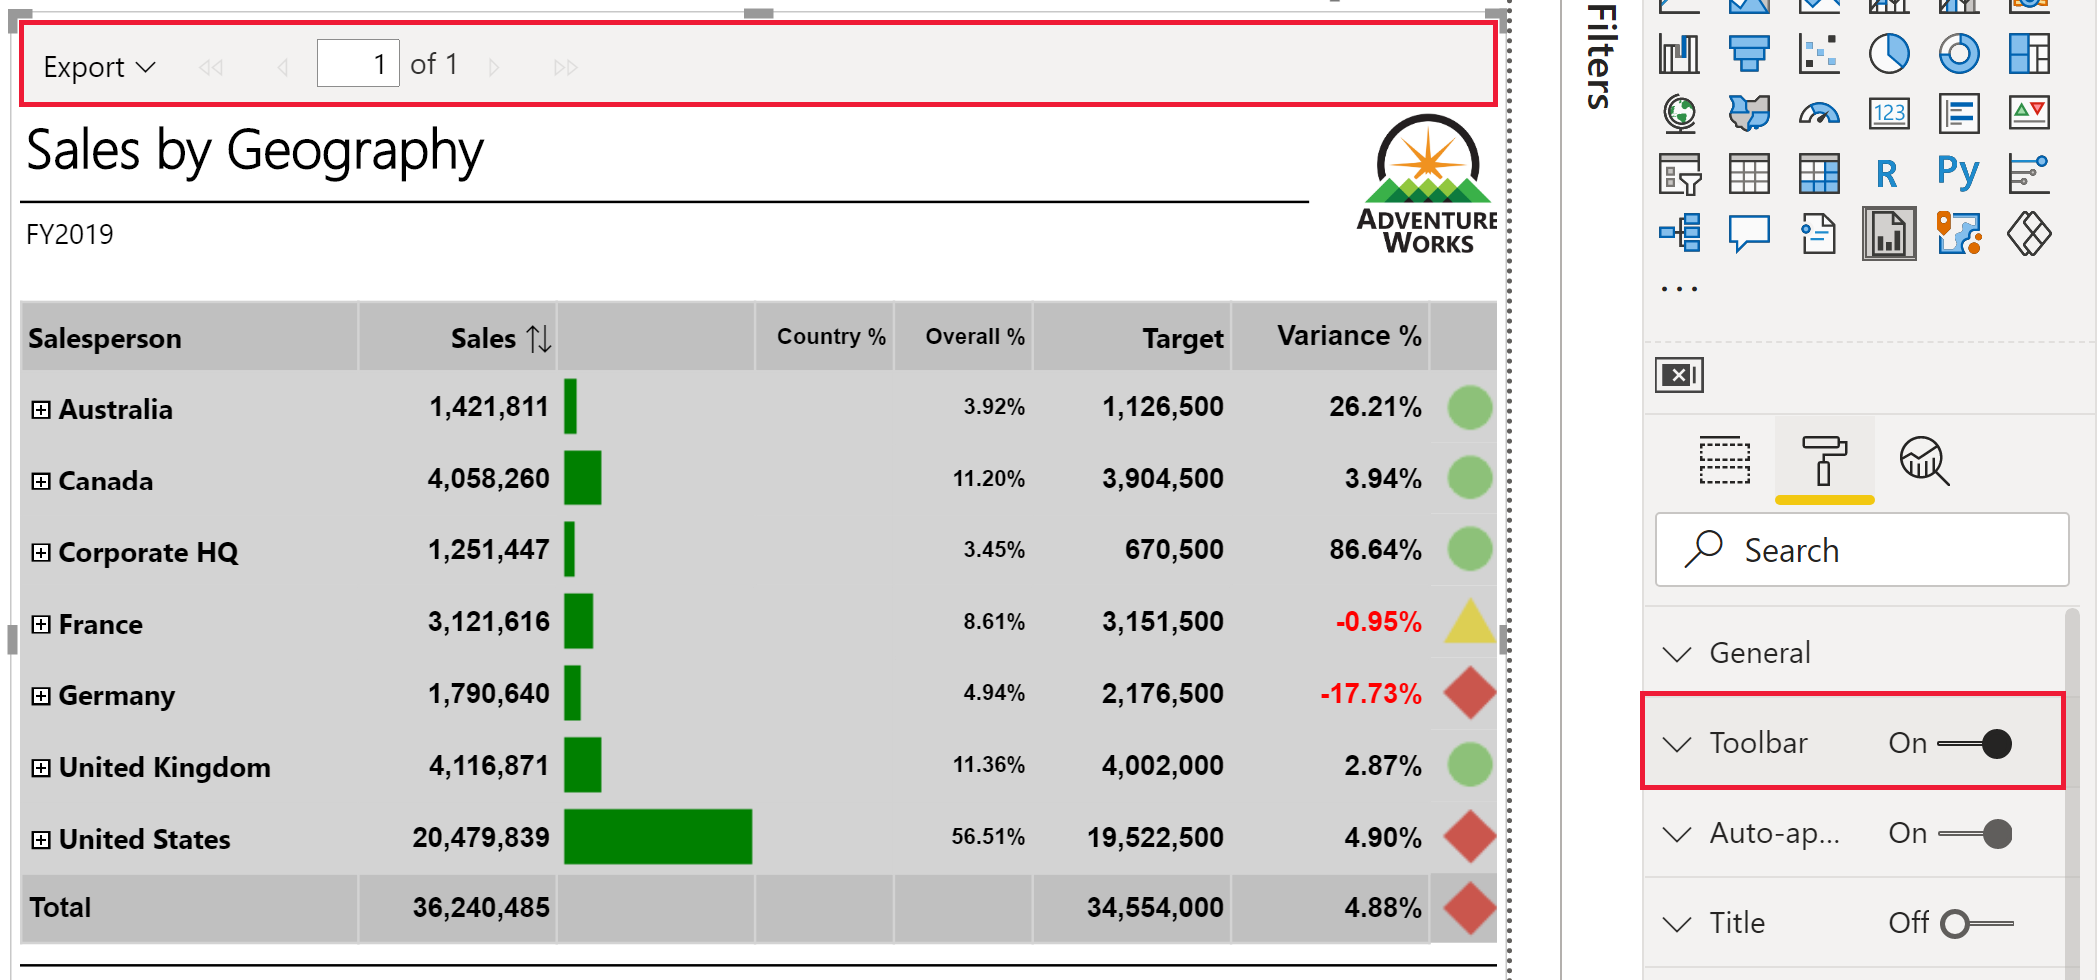
Task: Select the R script visual
Action: point(1887,174)
